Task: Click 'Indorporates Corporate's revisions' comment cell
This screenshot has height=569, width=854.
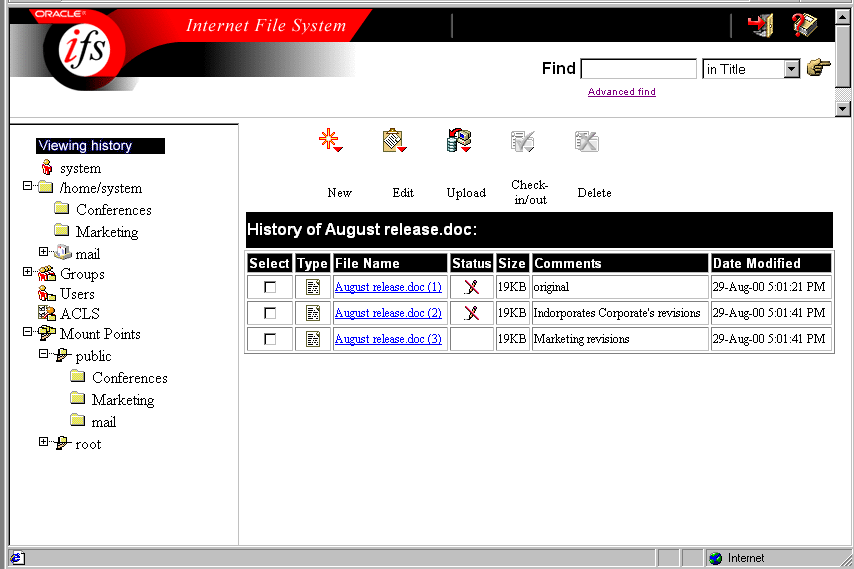Action: coord(620,313)
